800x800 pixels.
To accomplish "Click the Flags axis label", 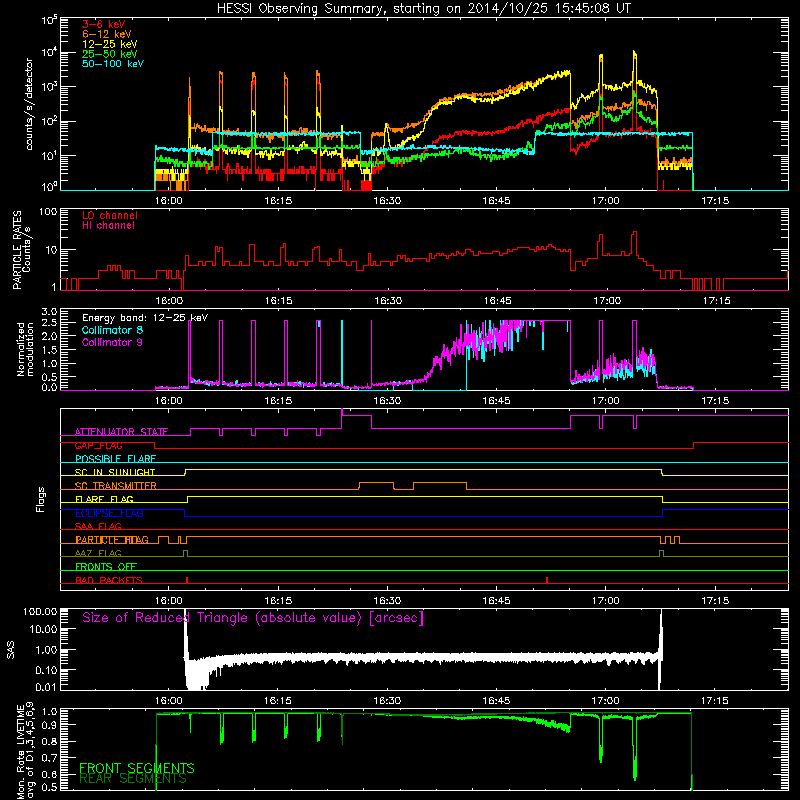I will (40, 499).
